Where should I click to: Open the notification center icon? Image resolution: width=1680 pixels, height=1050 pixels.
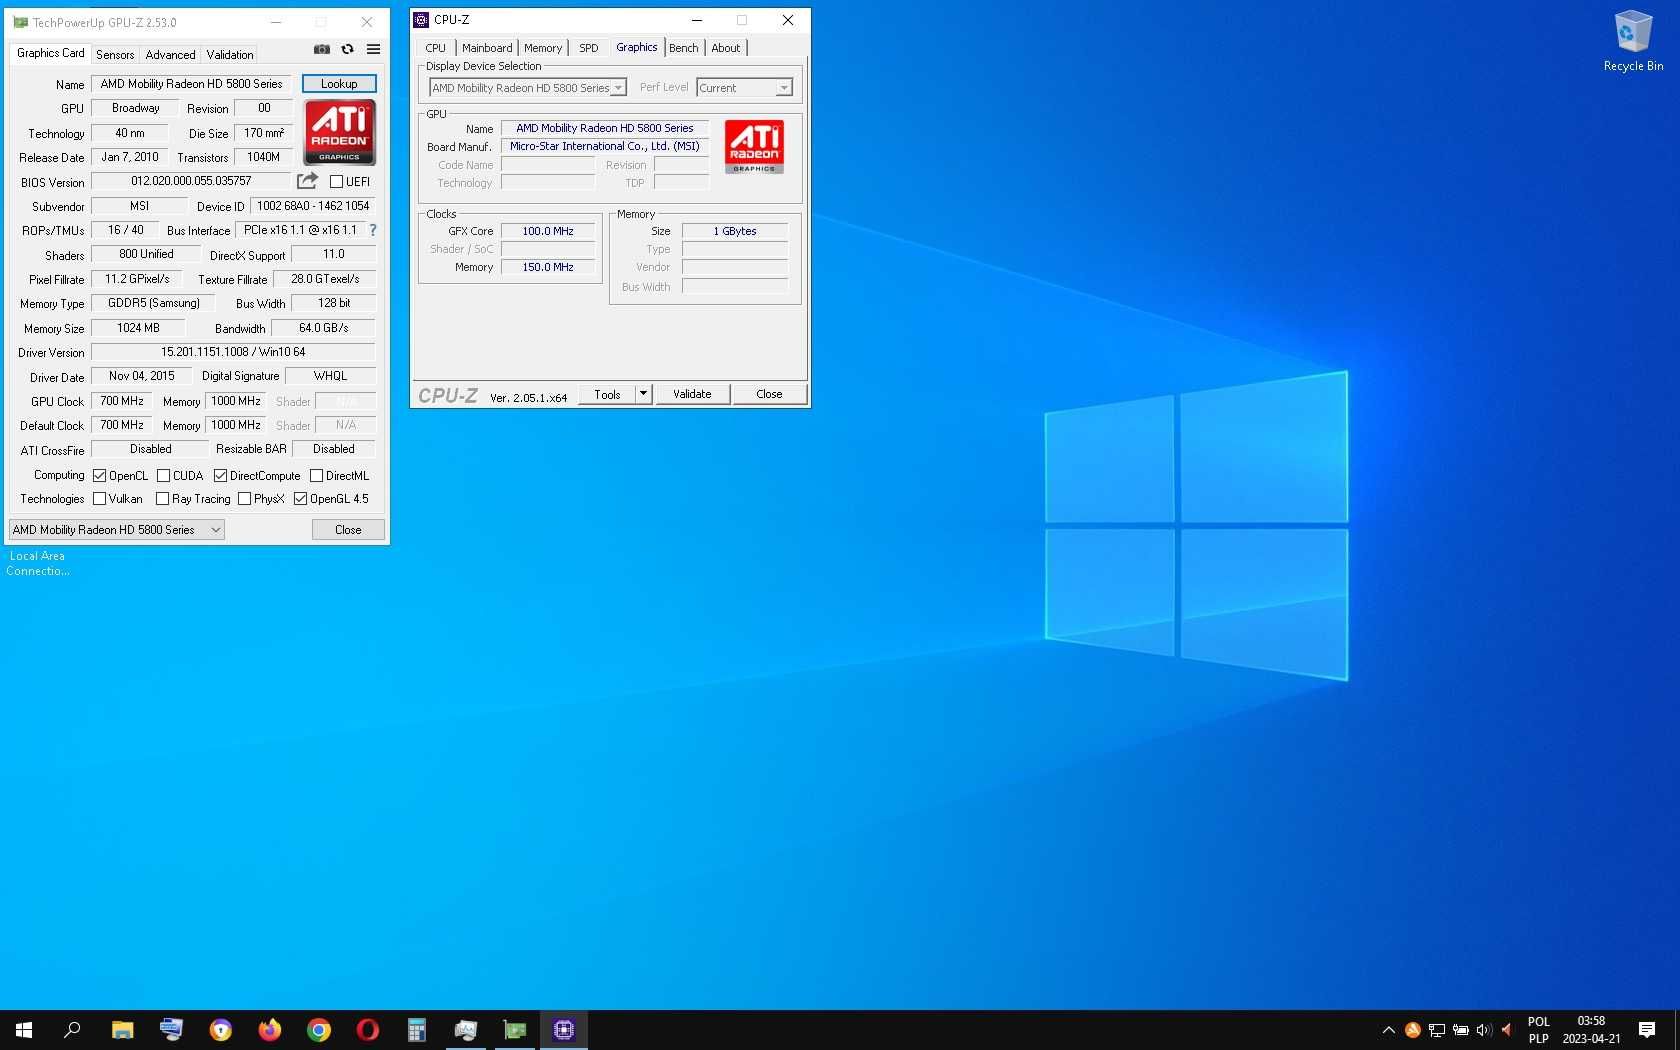(x=1647, y=1030)
